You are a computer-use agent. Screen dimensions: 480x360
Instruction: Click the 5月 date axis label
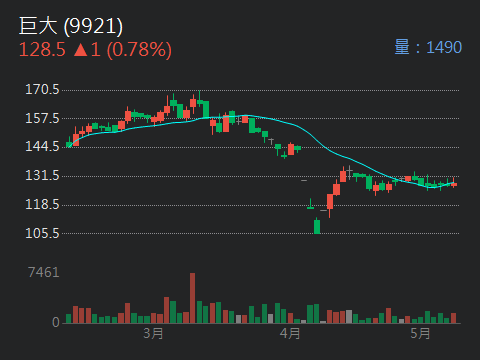pos(420,333)
